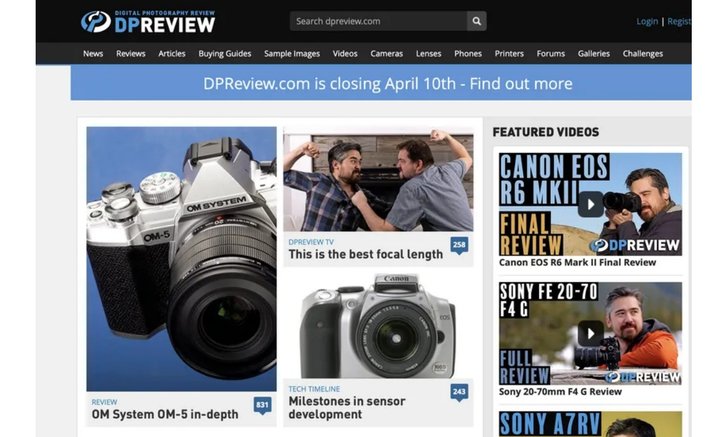
Task: Open the Cameras menu
Action: [387, 53]
